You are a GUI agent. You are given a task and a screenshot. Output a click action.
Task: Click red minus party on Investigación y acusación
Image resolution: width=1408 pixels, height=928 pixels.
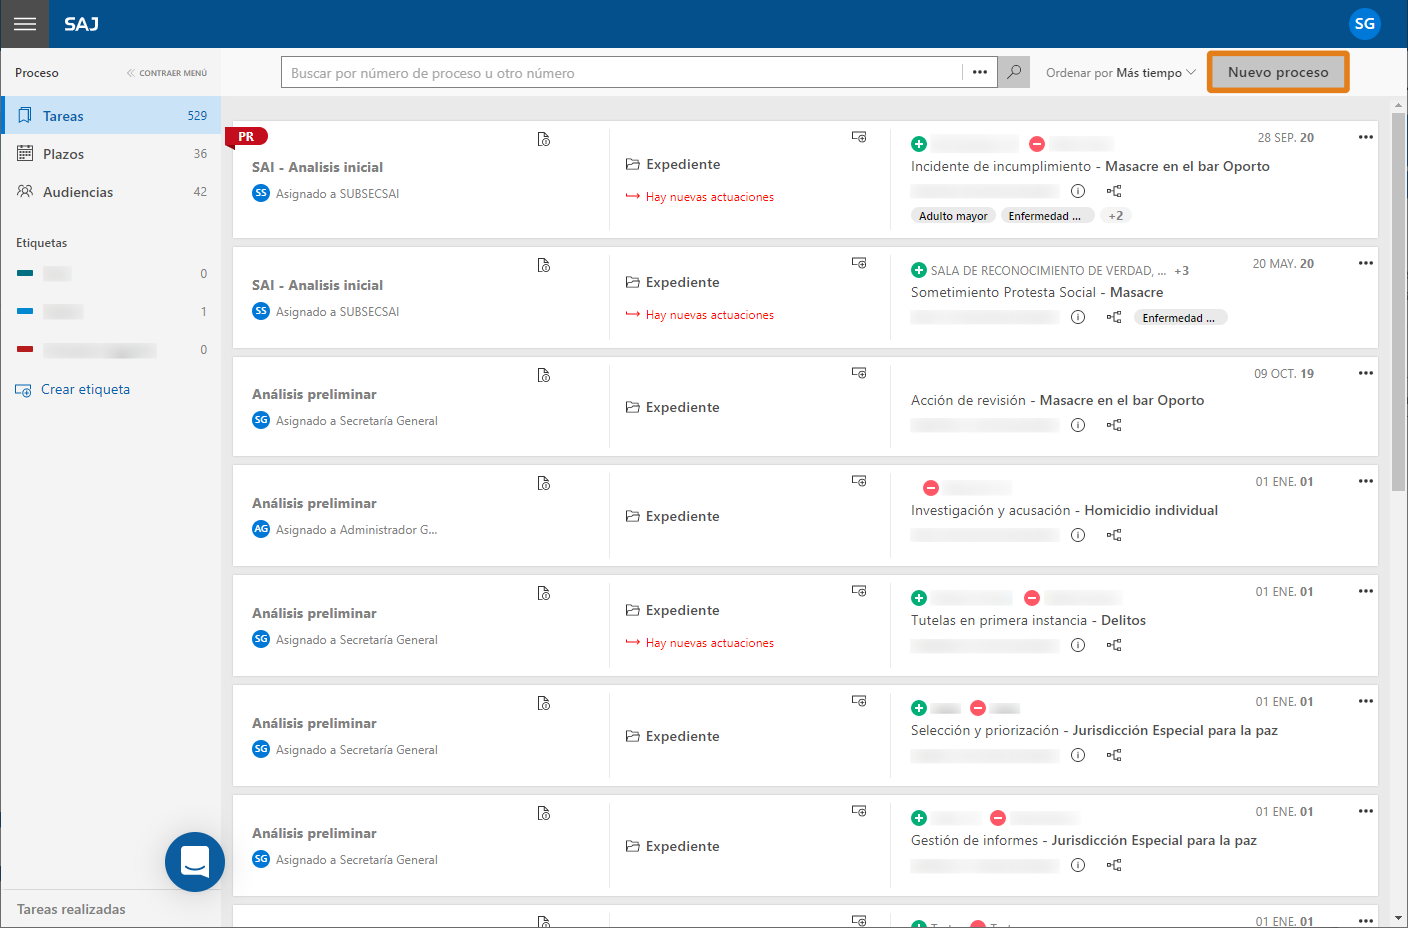click(931, 488)
